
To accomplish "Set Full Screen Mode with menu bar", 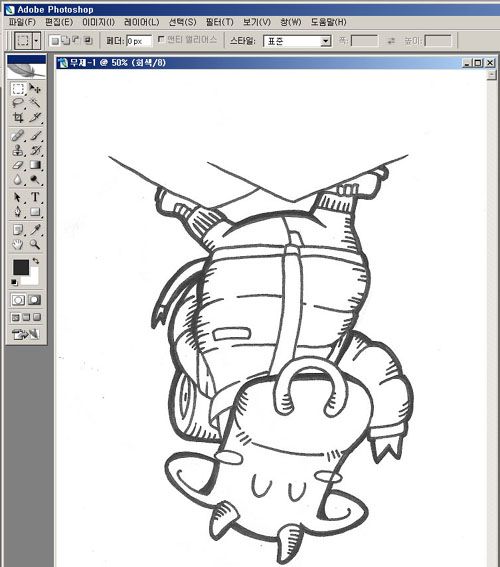I will [26, 317].
